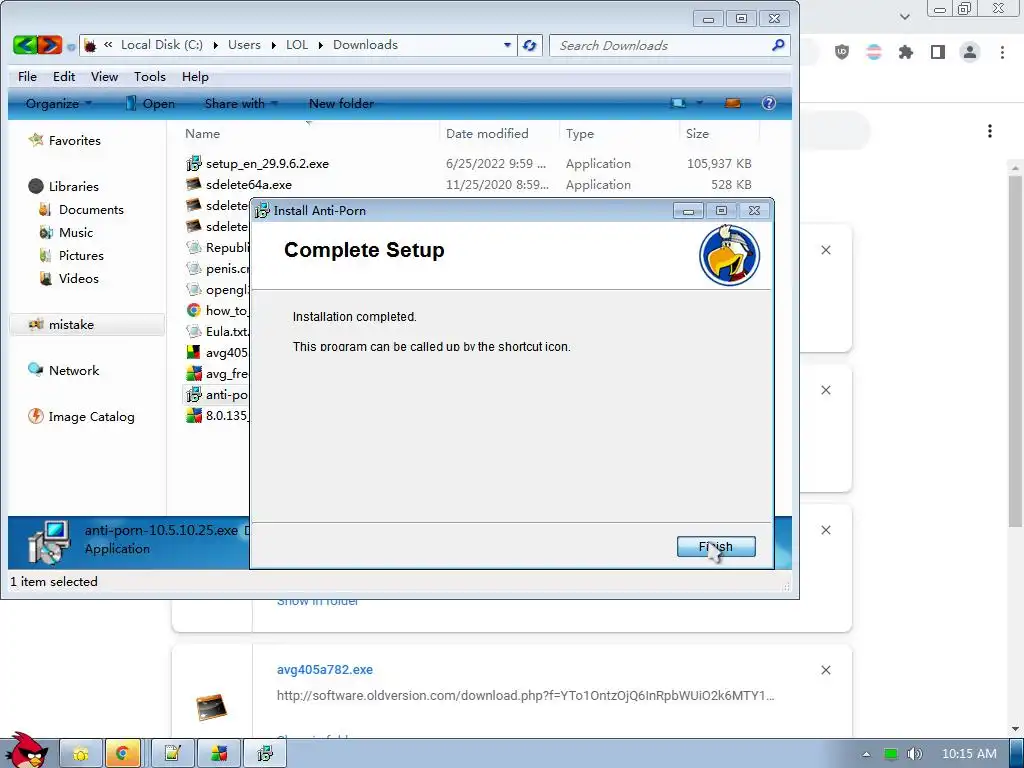The width and height of the screenshot is (1024, 768).
Task: Click the Chrome extensions puzzle icon
Action: coord(905,52)
